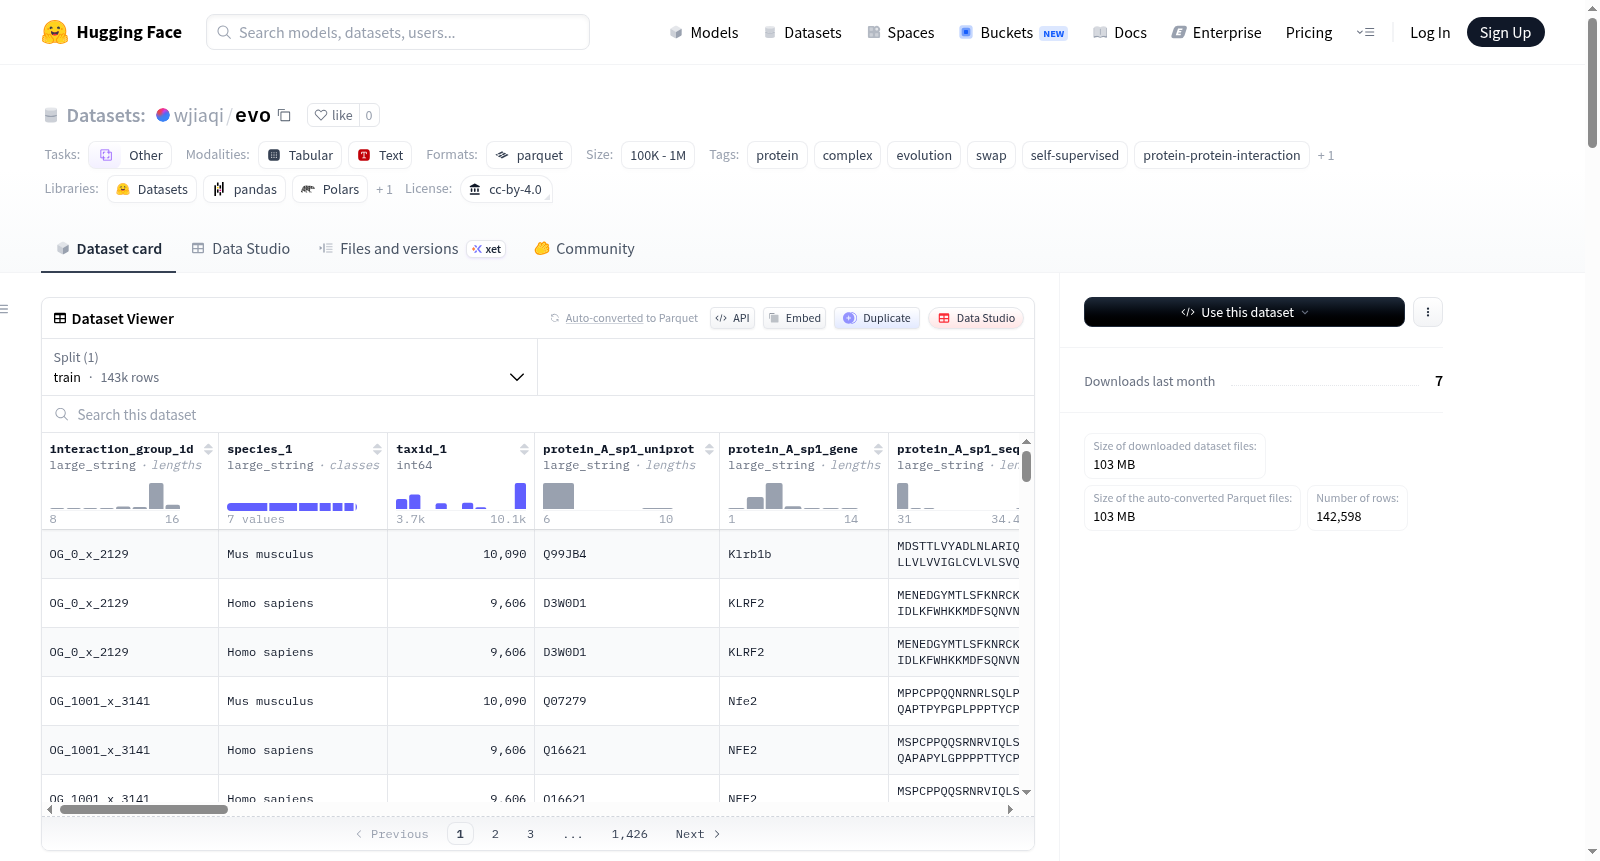Open Data Studio from viewer header
The width and height of the screenshot is (1600, 861).
[x=976, y=318]
